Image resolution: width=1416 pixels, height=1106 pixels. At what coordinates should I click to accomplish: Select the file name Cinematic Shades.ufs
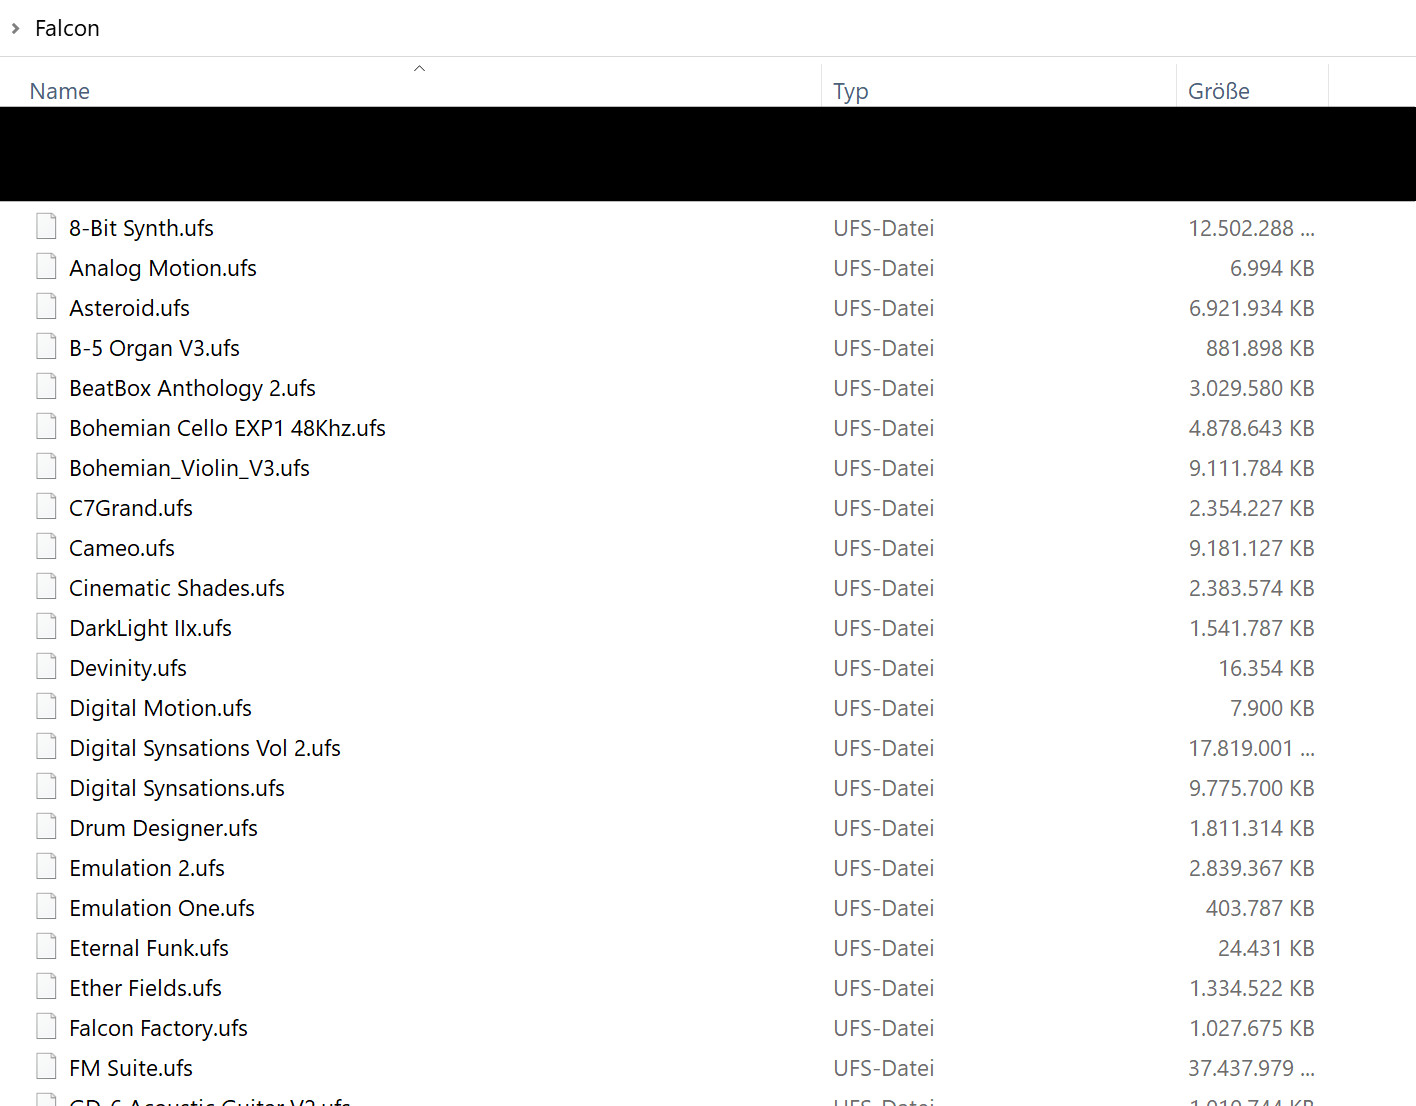point(177,588)
